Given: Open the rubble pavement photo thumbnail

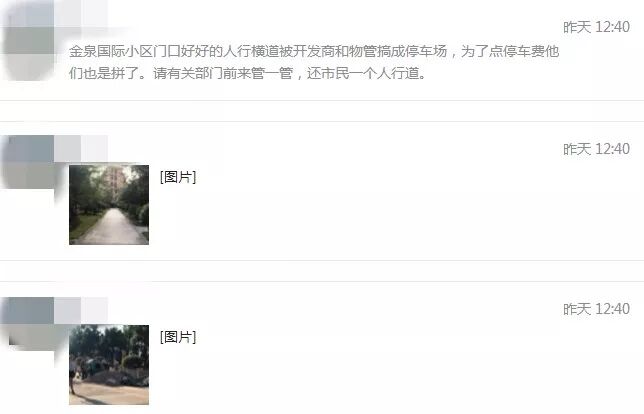Looking at the screenshot, I should coord(109,365).
